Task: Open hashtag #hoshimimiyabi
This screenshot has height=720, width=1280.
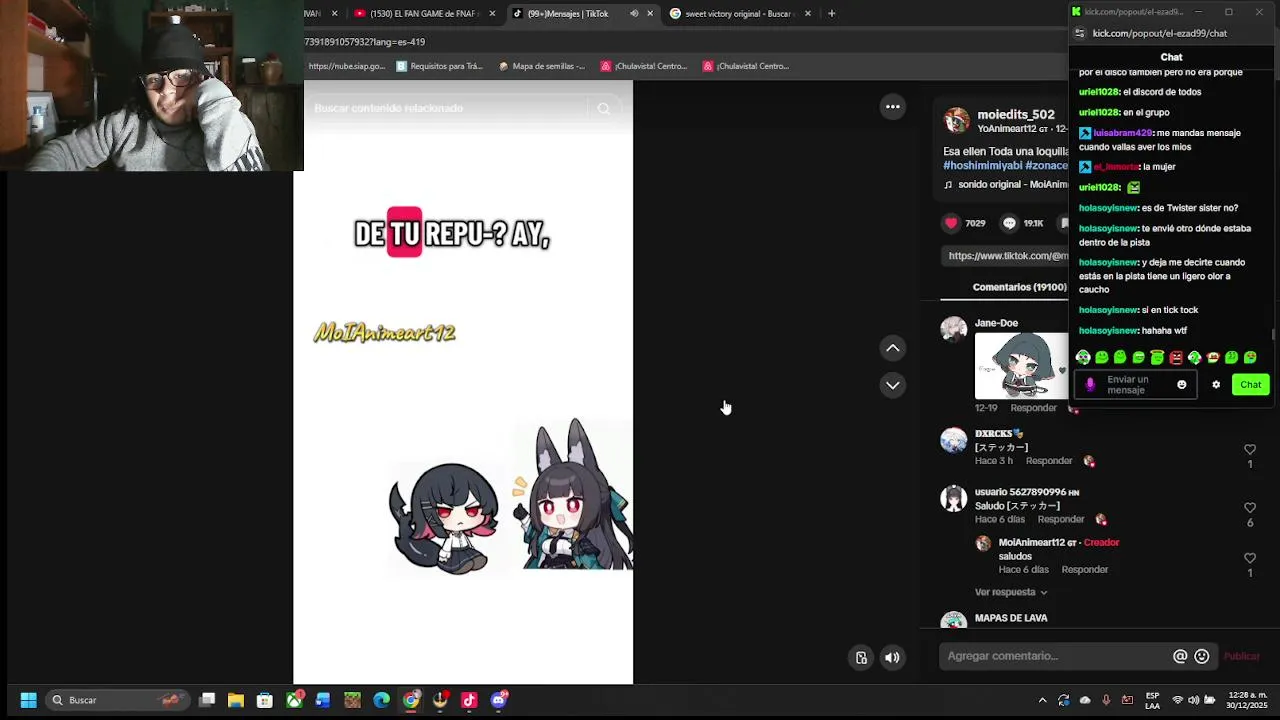Action: pos(982,165)
